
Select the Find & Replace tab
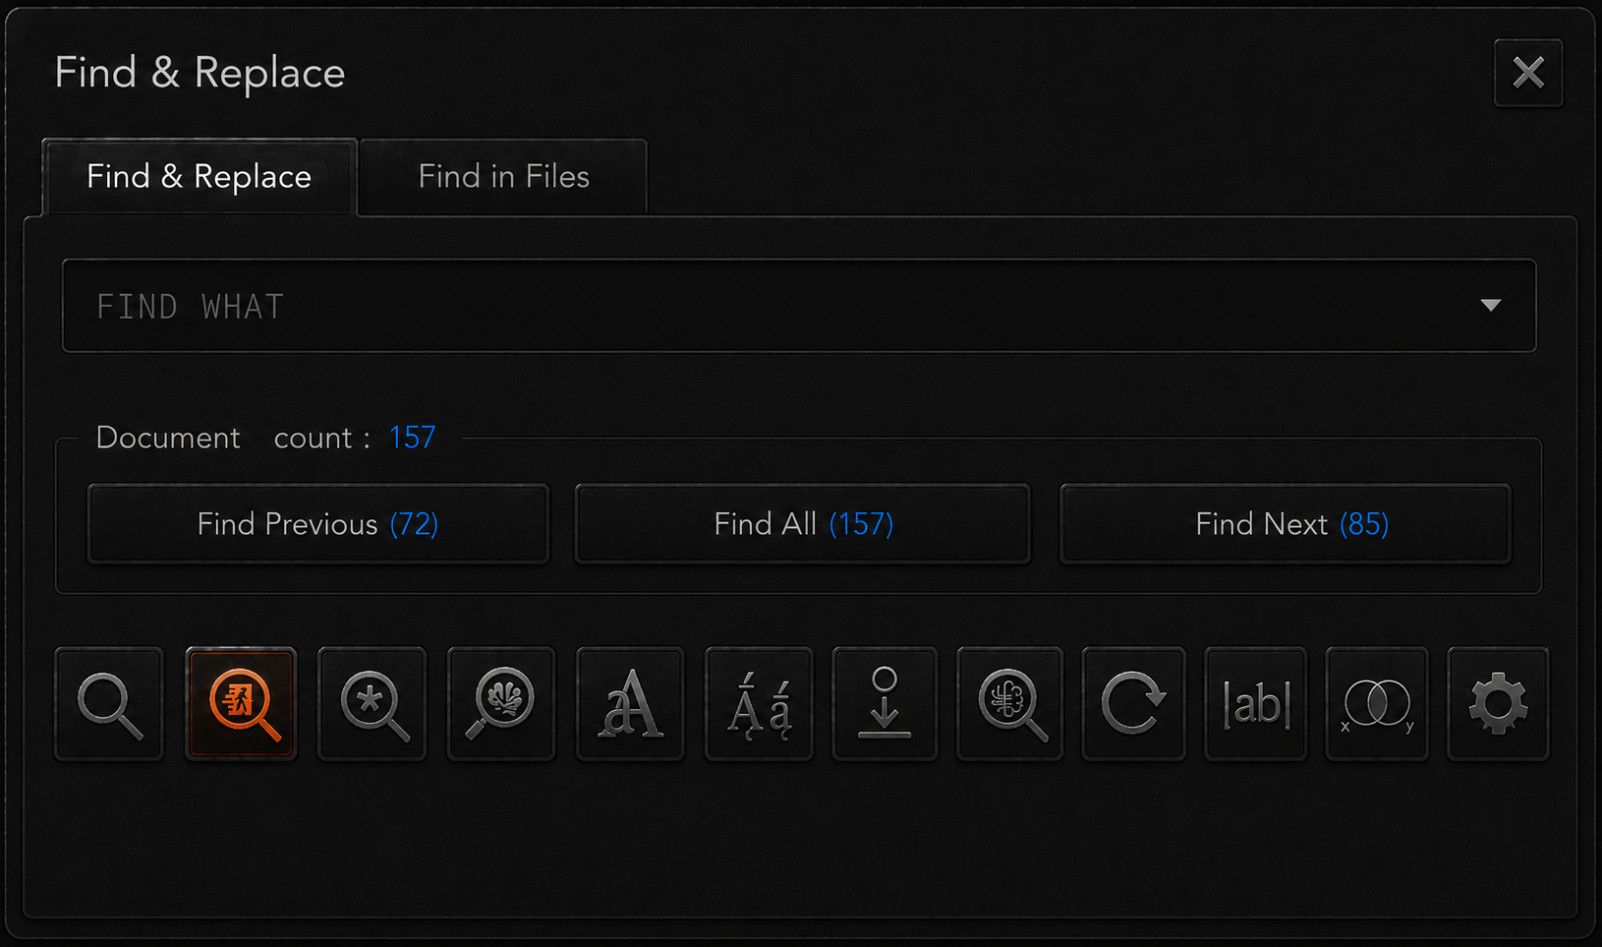(199, 177)
